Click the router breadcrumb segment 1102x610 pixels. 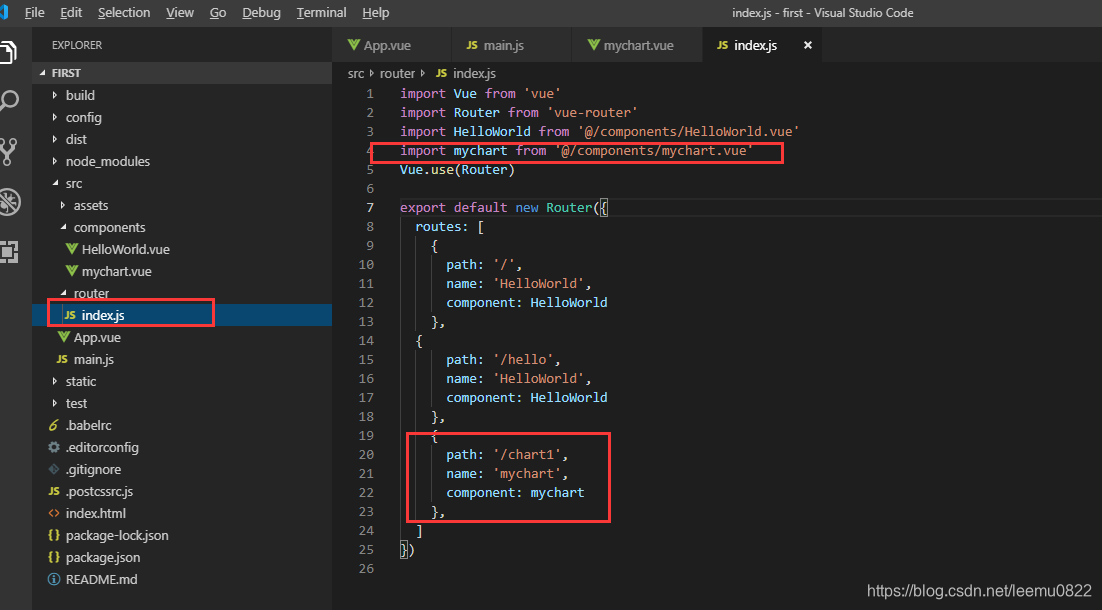[397, 73]
